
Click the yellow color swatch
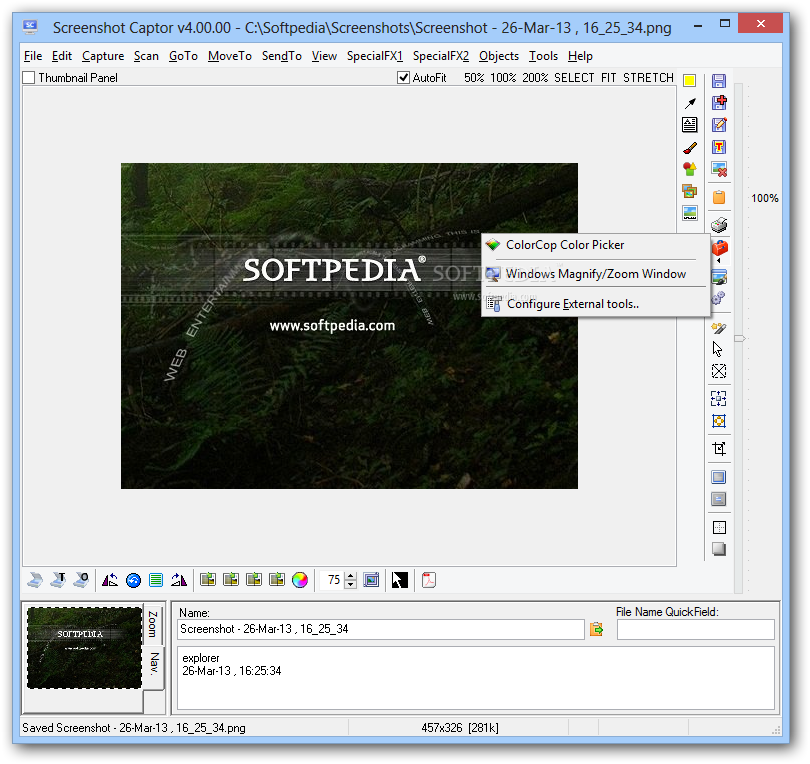(x=690, y=81)
